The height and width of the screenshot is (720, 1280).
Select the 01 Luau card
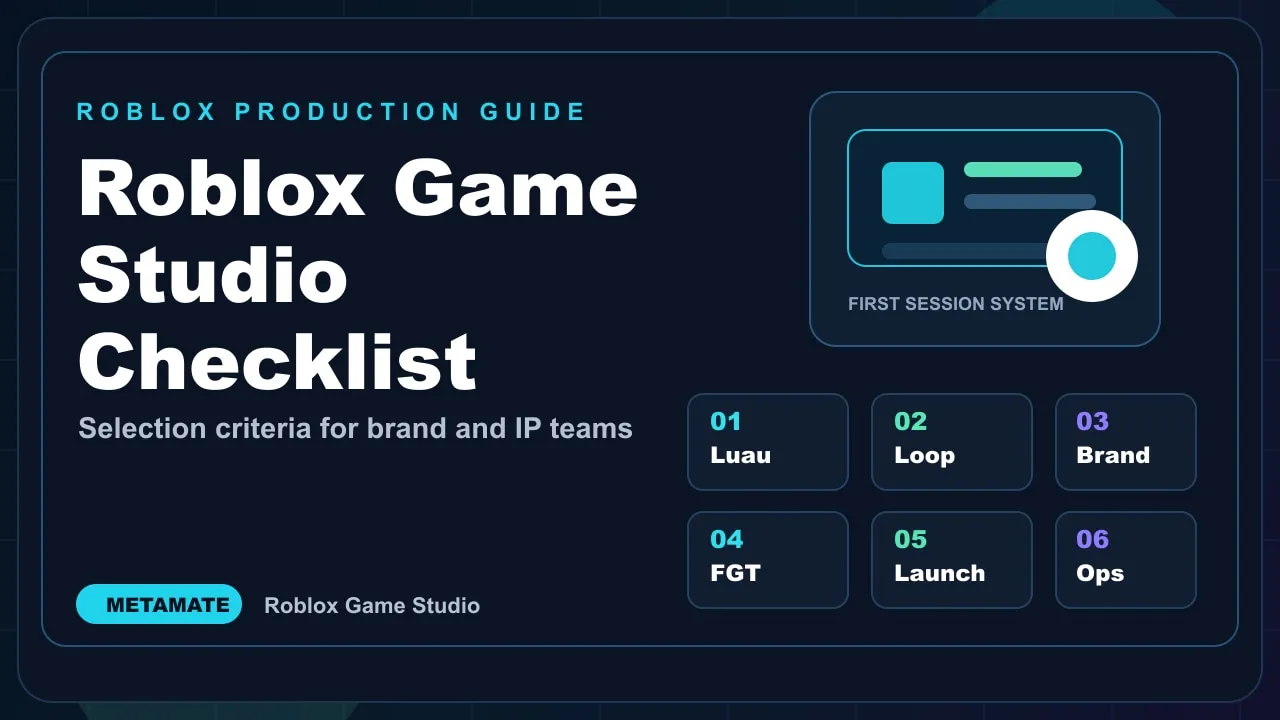768,442
